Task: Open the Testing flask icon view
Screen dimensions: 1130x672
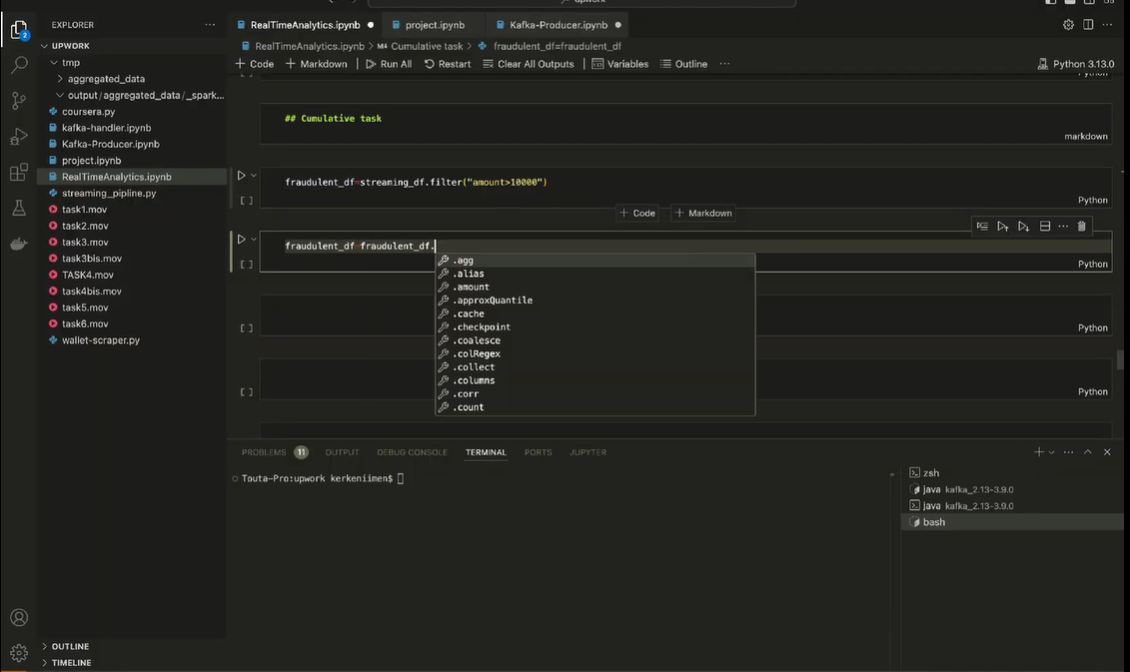Action: pos(19,208)
